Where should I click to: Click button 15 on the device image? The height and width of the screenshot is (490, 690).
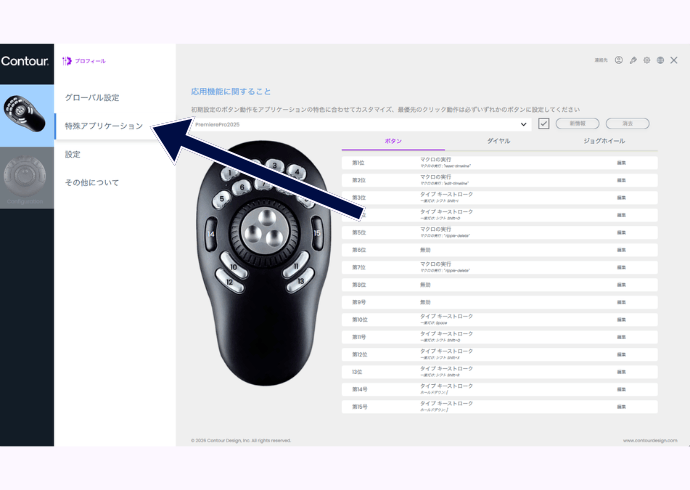pos(316,233)
